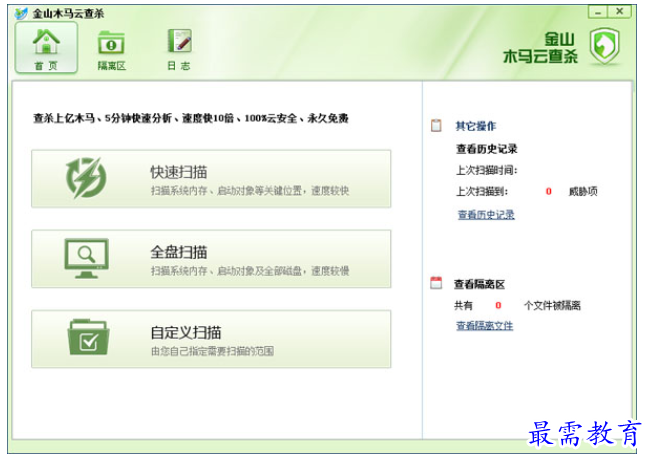The image size is (650, 465).
Task: Start 全盘扫描 full disk scan
Action: [x=211, y=259]
